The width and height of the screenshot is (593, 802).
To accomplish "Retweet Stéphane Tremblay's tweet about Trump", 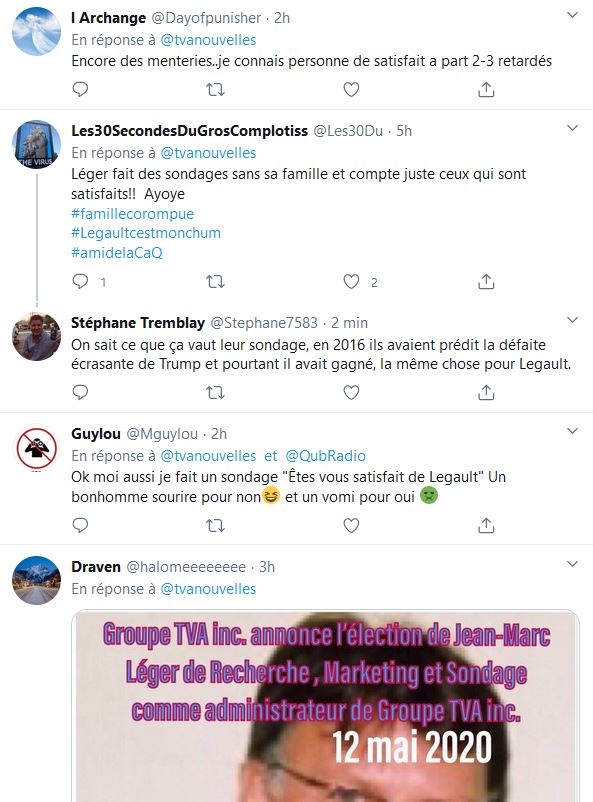I will (215, 392).
